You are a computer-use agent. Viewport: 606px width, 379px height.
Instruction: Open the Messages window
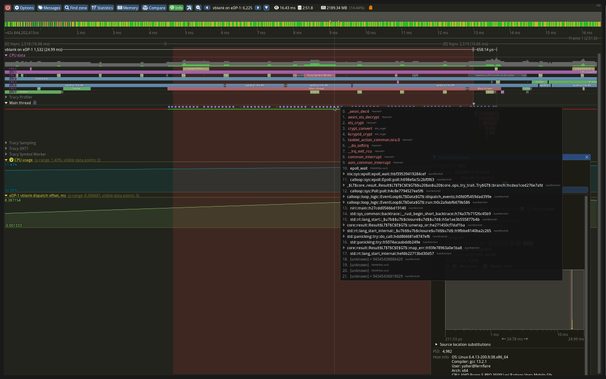pyautogui.click(x=49, y=8)
